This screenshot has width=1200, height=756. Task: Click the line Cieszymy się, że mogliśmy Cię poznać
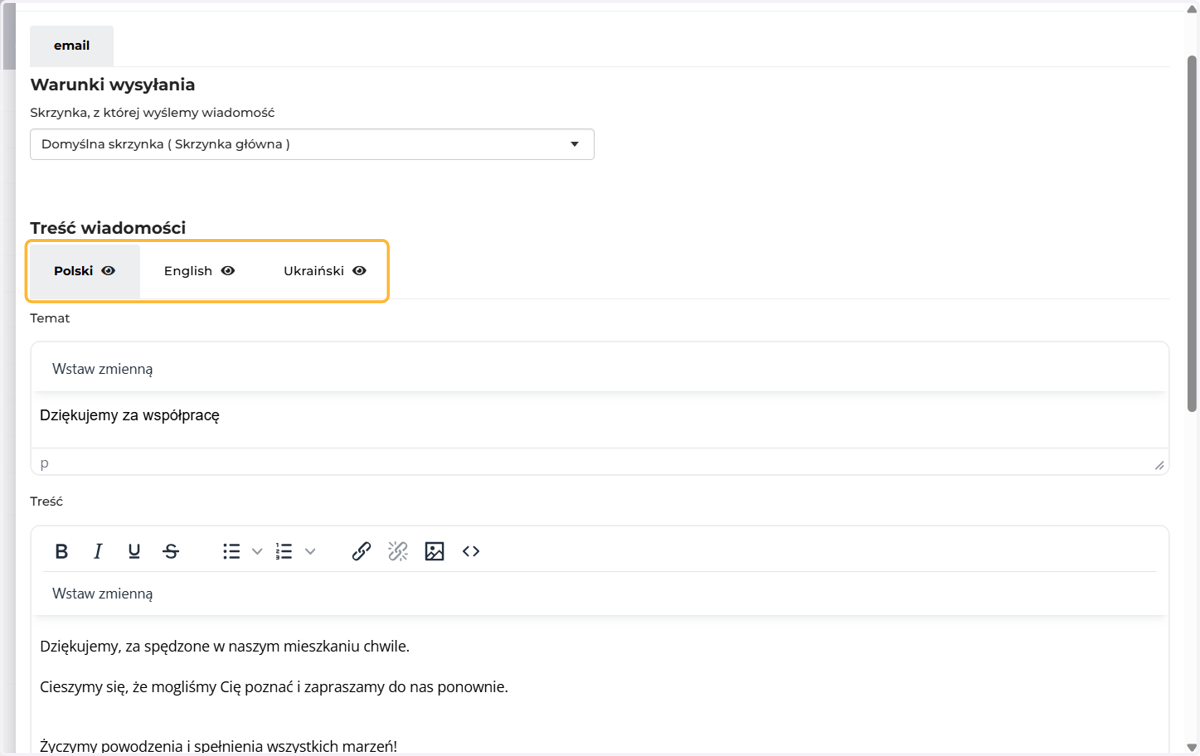(x=274, y=687)
